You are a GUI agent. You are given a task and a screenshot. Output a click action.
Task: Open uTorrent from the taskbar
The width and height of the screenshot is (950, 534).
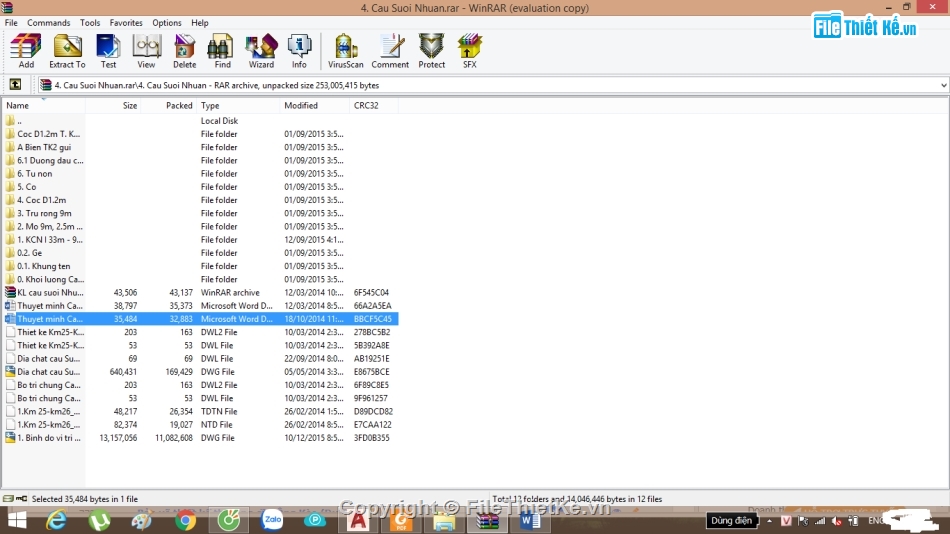(x=99, y=521)
